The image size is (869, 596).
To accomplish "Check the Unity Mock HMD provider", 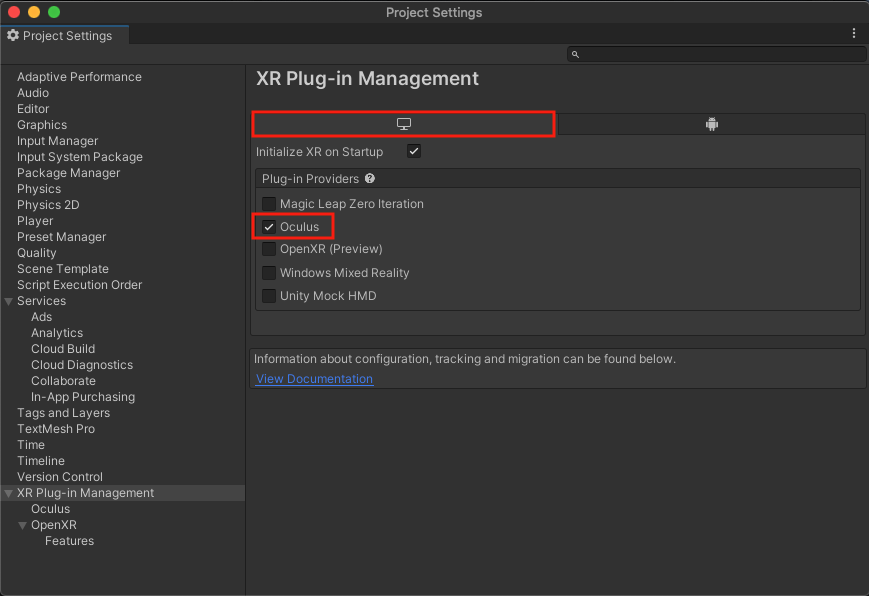I will point(269,296).
